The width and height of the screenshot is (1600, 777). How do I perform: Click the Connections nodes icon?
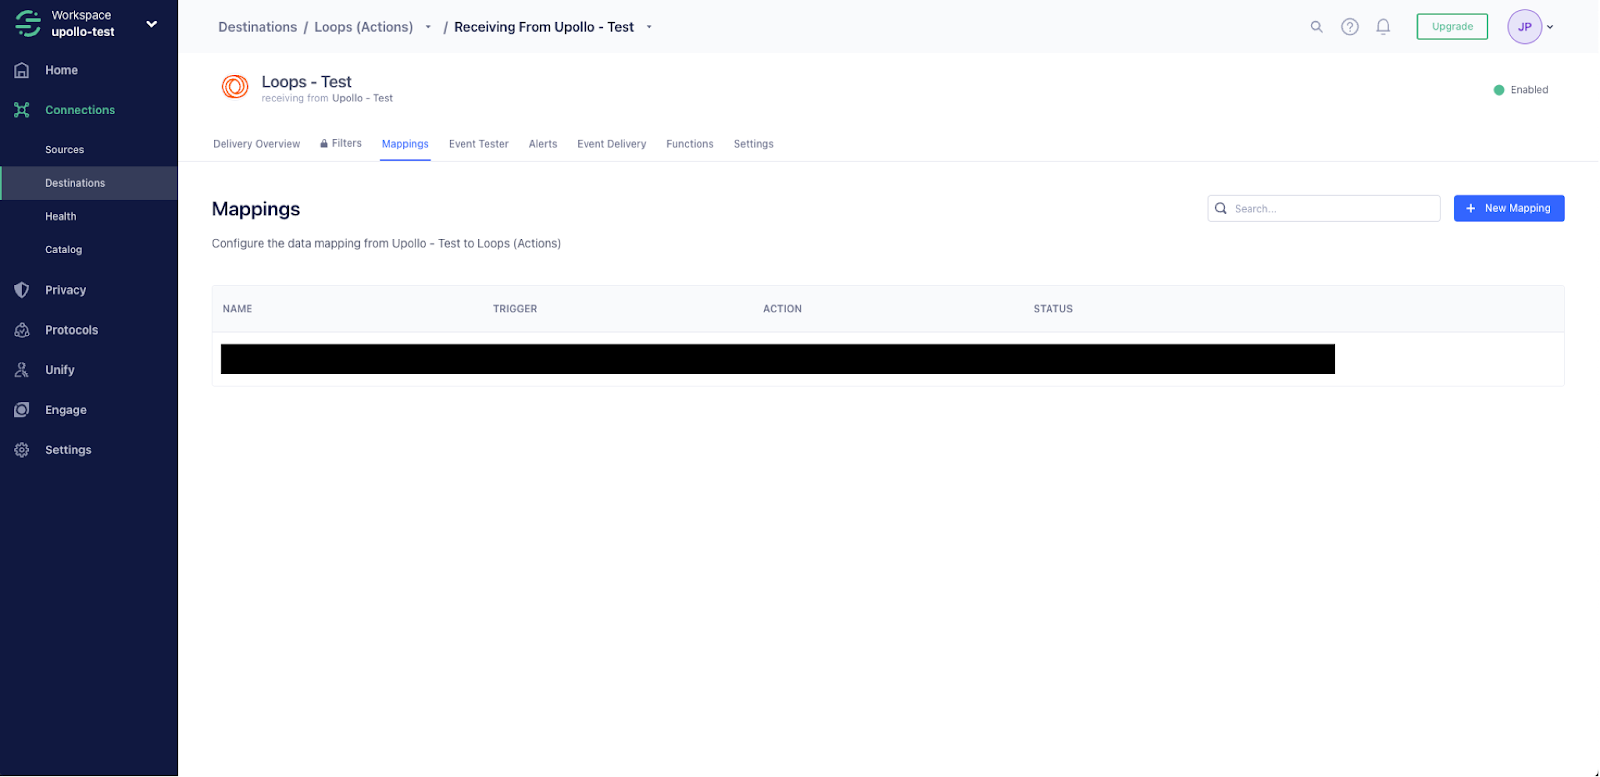click(x=22, y=110)
